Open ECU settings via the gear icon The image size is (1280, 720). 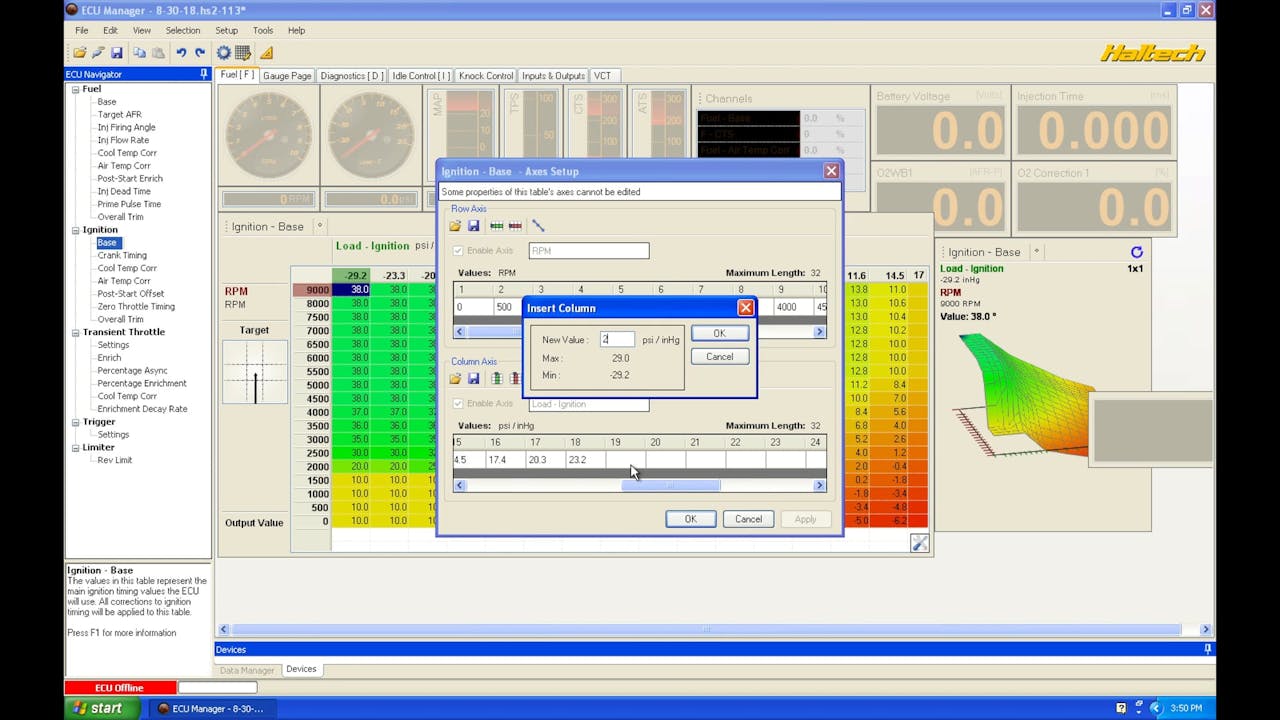223,52
